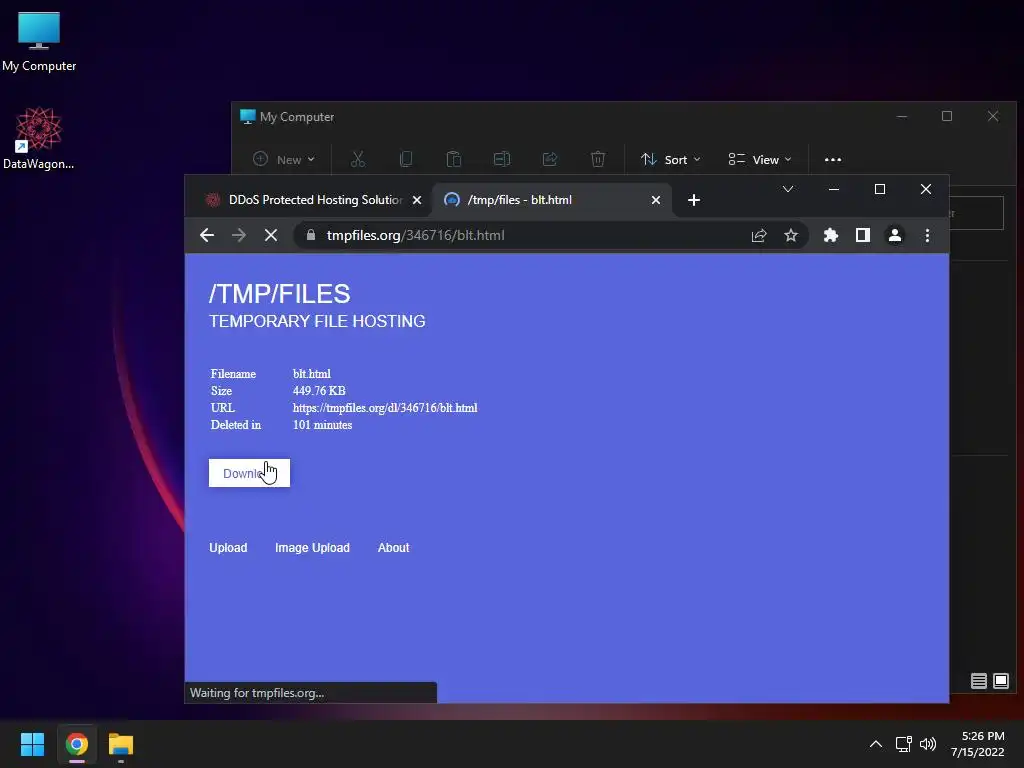Click Cut scissors icon in My Computer
Viewport: 1024px width, 768px height.
tap(358, 159)
